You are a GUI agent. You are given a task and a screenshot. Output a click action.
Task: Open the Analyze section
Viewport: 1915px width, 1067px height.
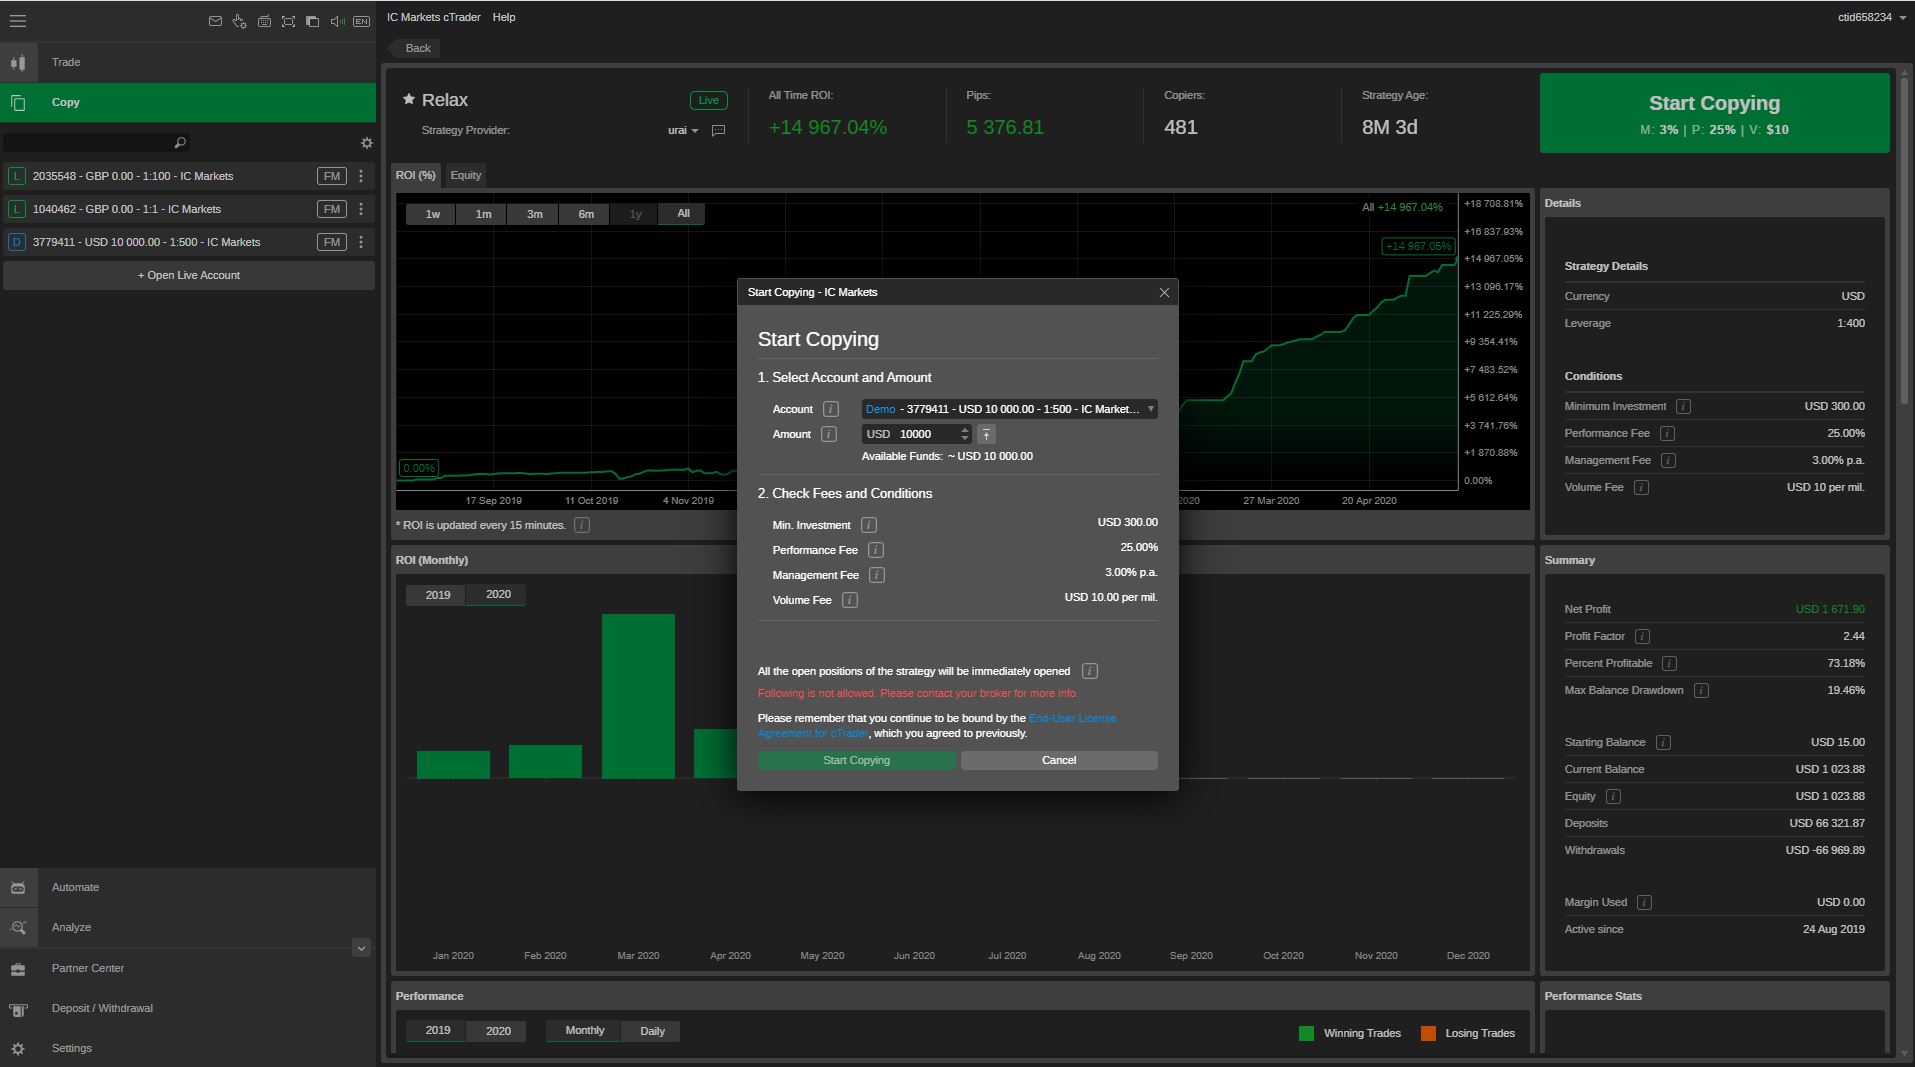(x=188, y=927)
